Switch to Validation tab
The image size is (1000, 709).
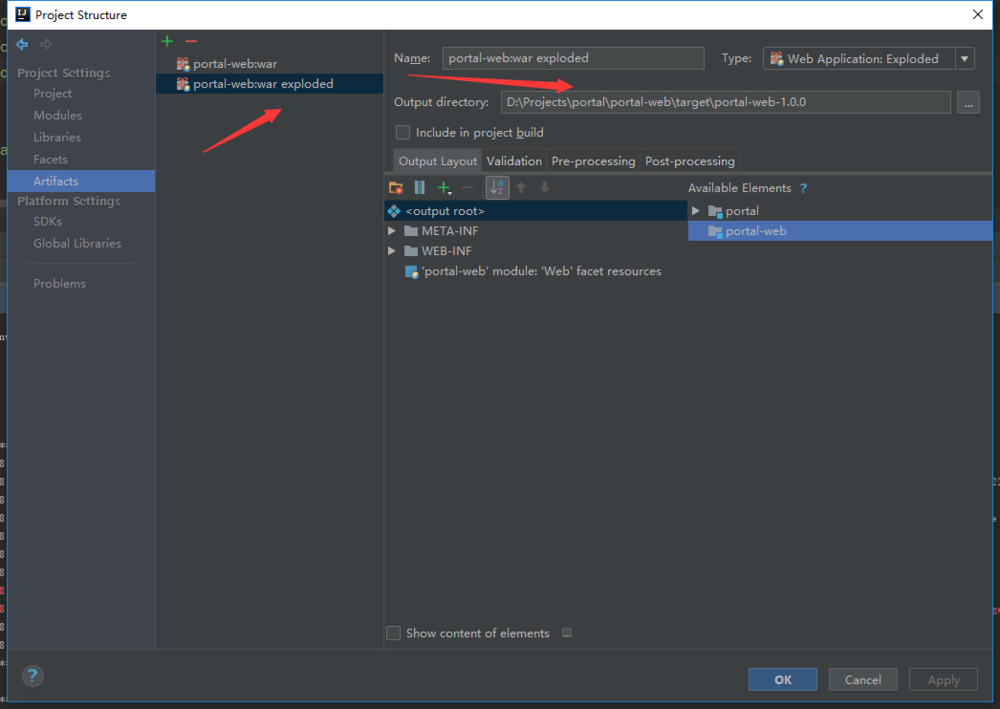tap(514, 161)
